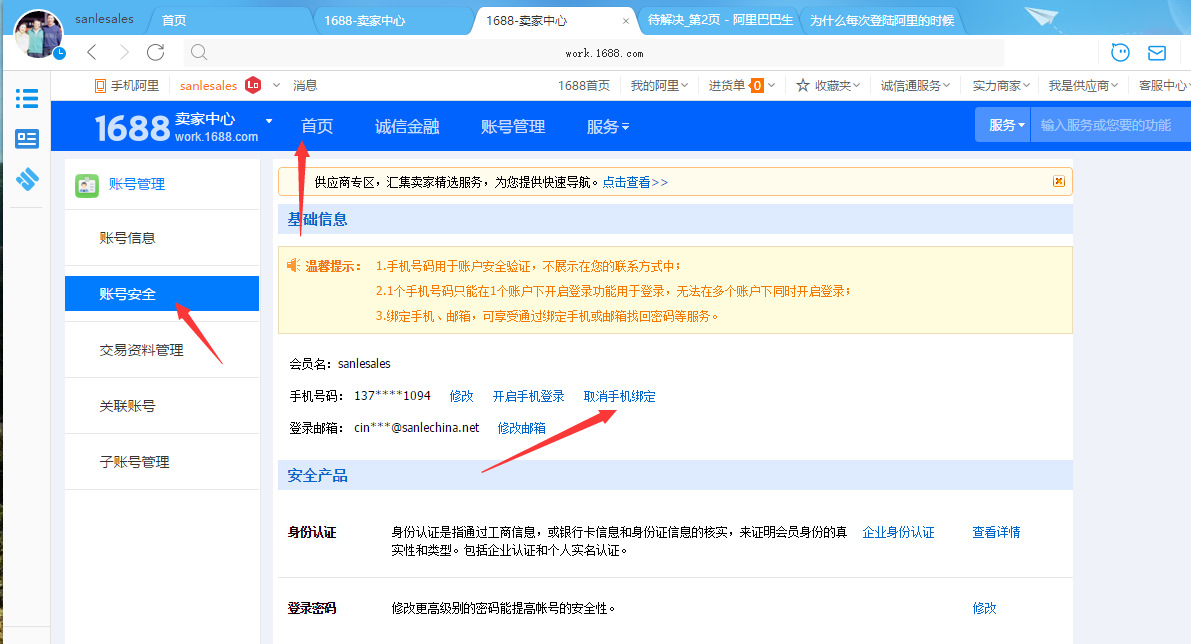Click the red Lo badge icon
The width and height of the screenshot is (1191, 644).
[253, 85]
